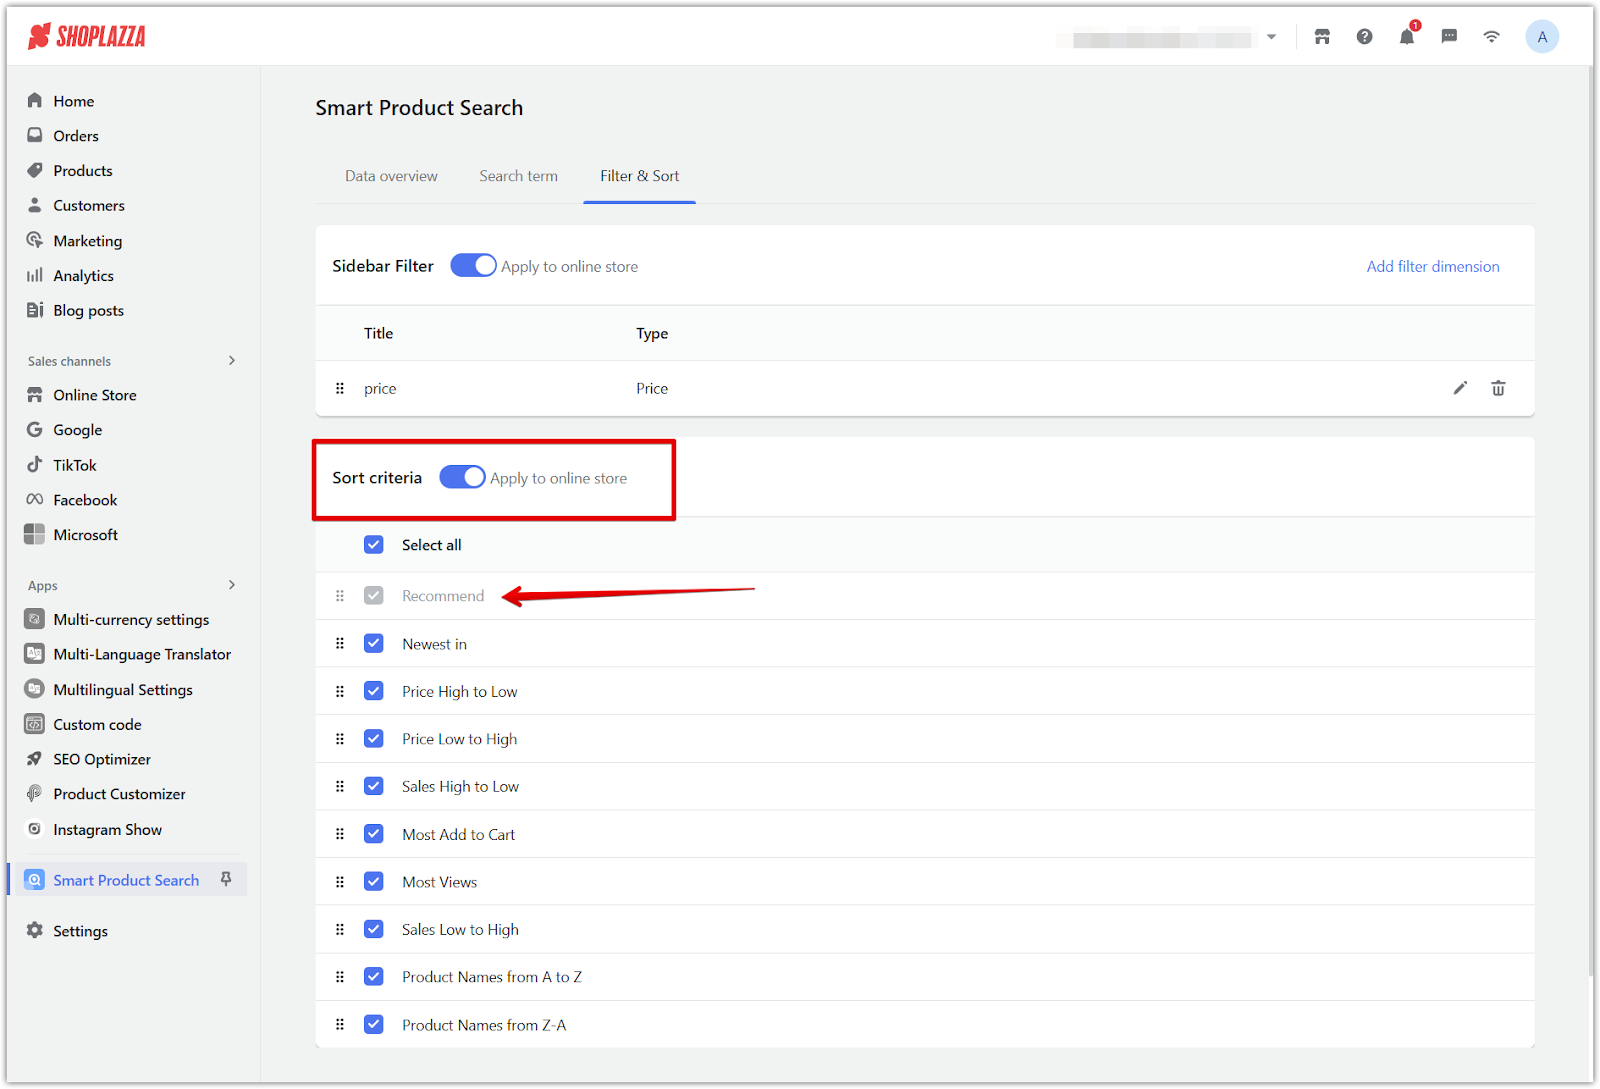Delete the price filter with trash icon
Screen dimensions: 1600x1089
coord(1498,388)
